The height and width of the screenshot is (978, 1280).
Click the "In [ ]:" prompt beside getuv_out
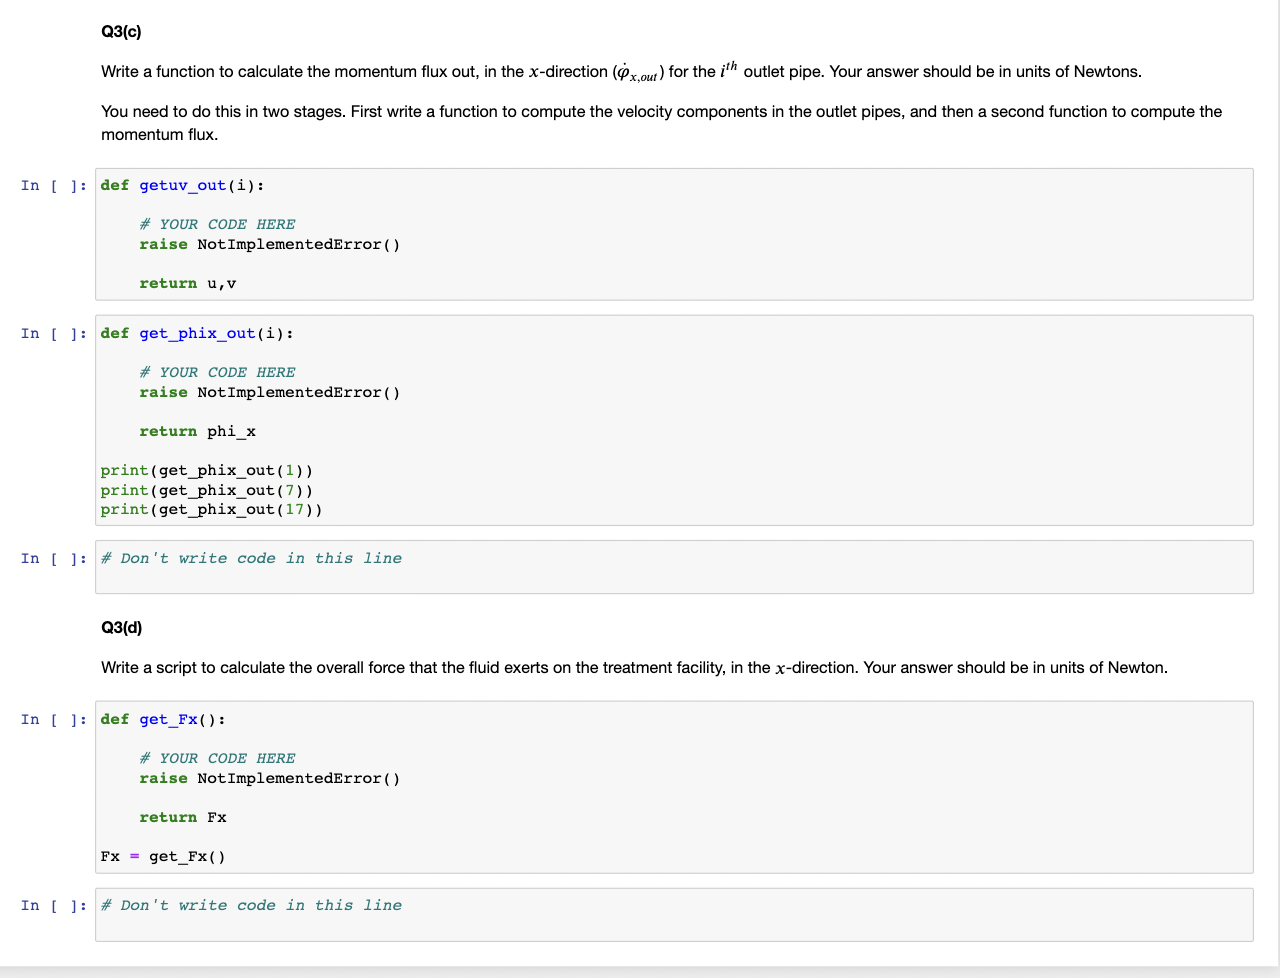point(53,185)
